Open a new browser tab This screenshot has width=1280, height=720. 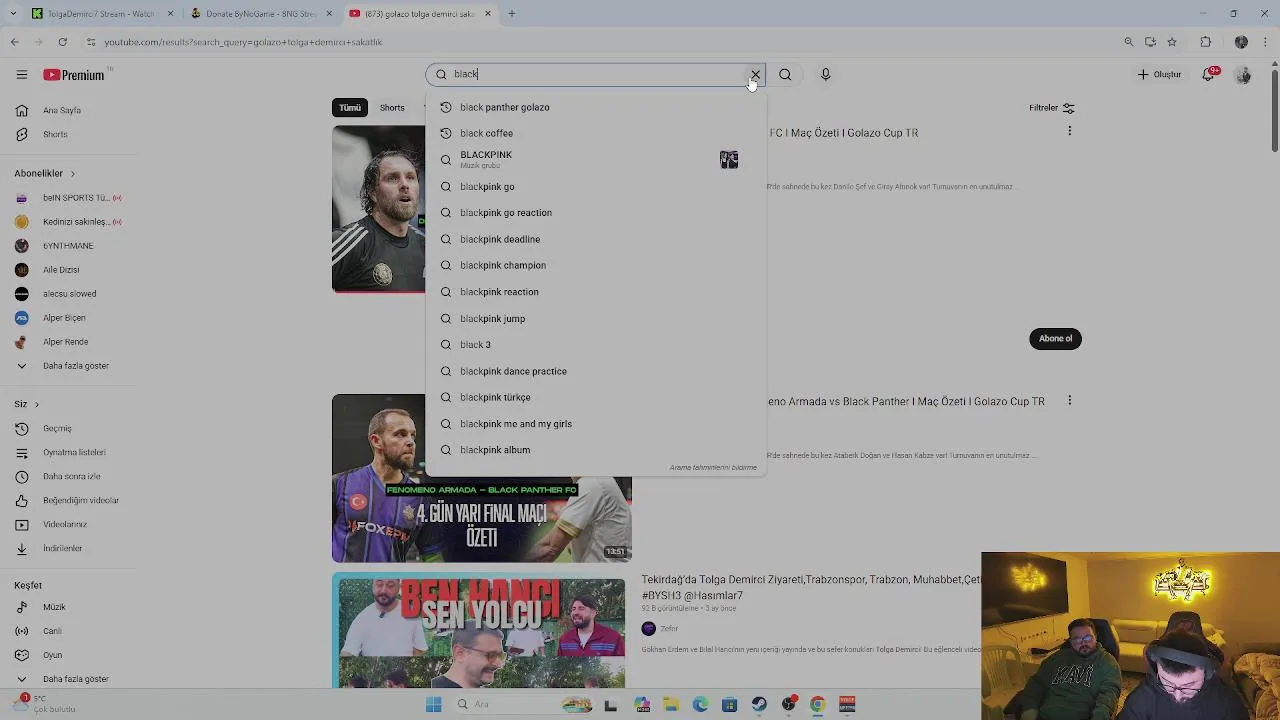tap(511, 14)
